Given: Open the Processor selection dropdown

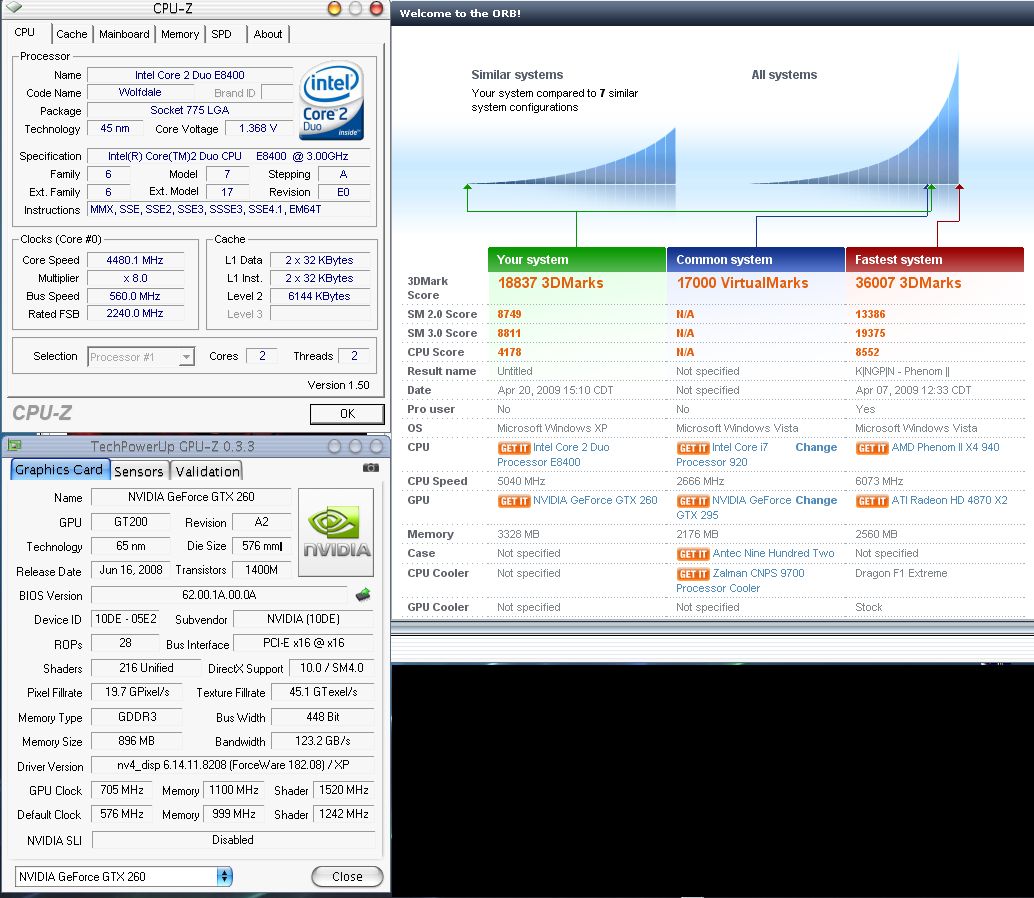Looking at the screenshot, I should coord(187,357).
